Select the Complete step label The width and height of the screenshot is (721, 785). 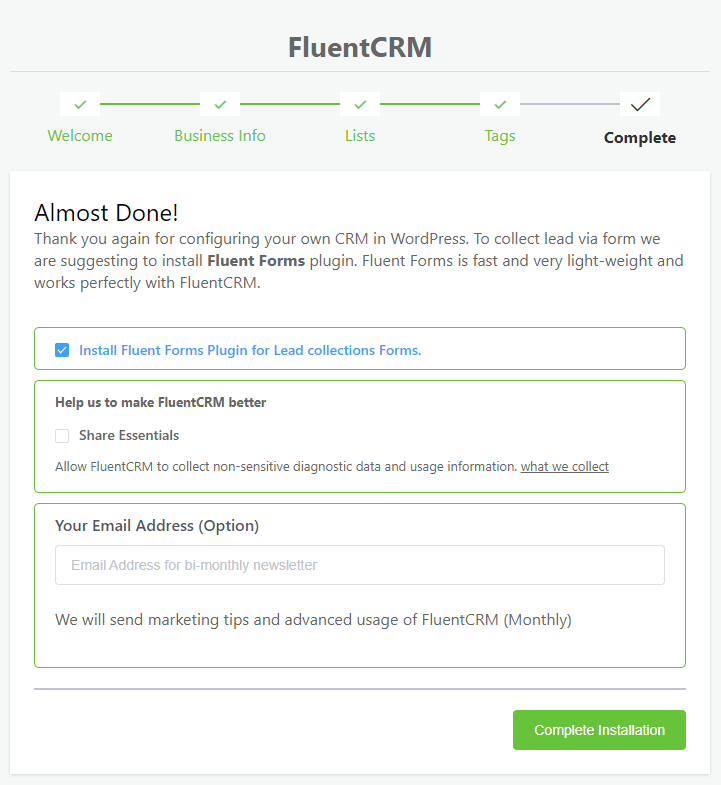click(640, 138)
